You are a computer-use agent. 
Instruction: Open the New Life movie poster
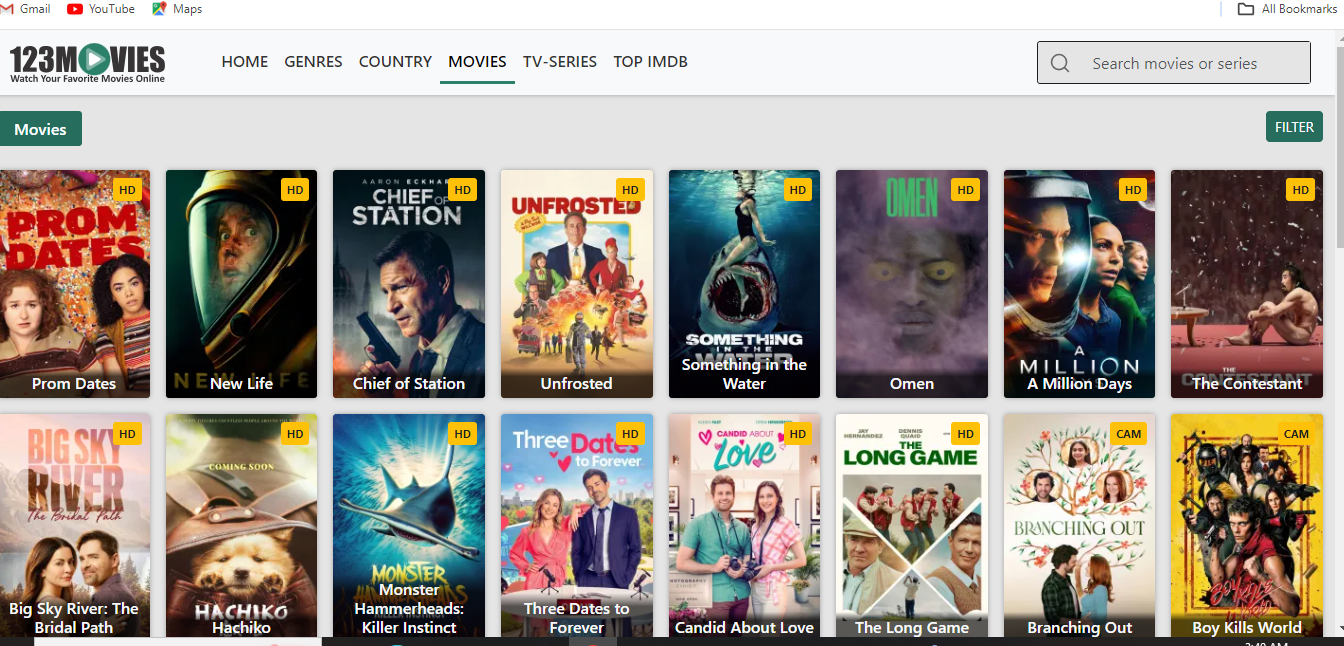point(241,284)
